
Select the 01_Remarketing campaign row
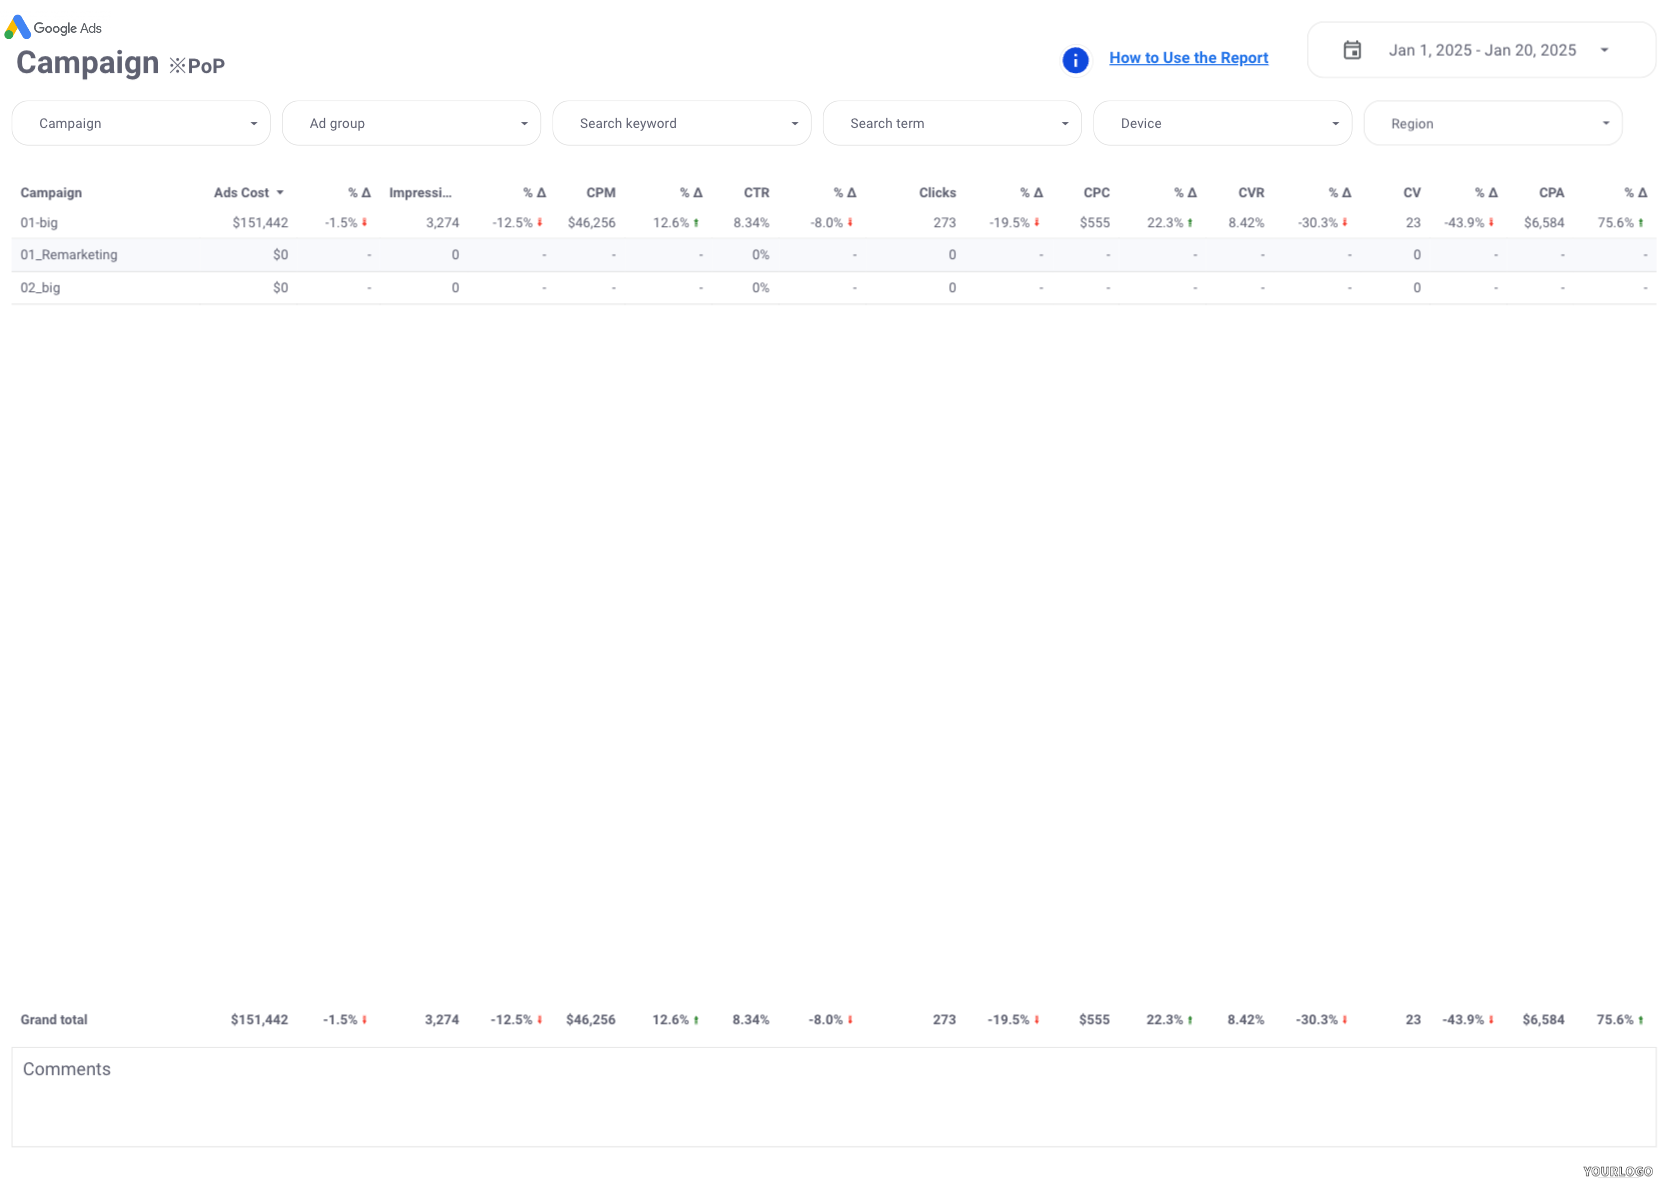click(69, 255)
